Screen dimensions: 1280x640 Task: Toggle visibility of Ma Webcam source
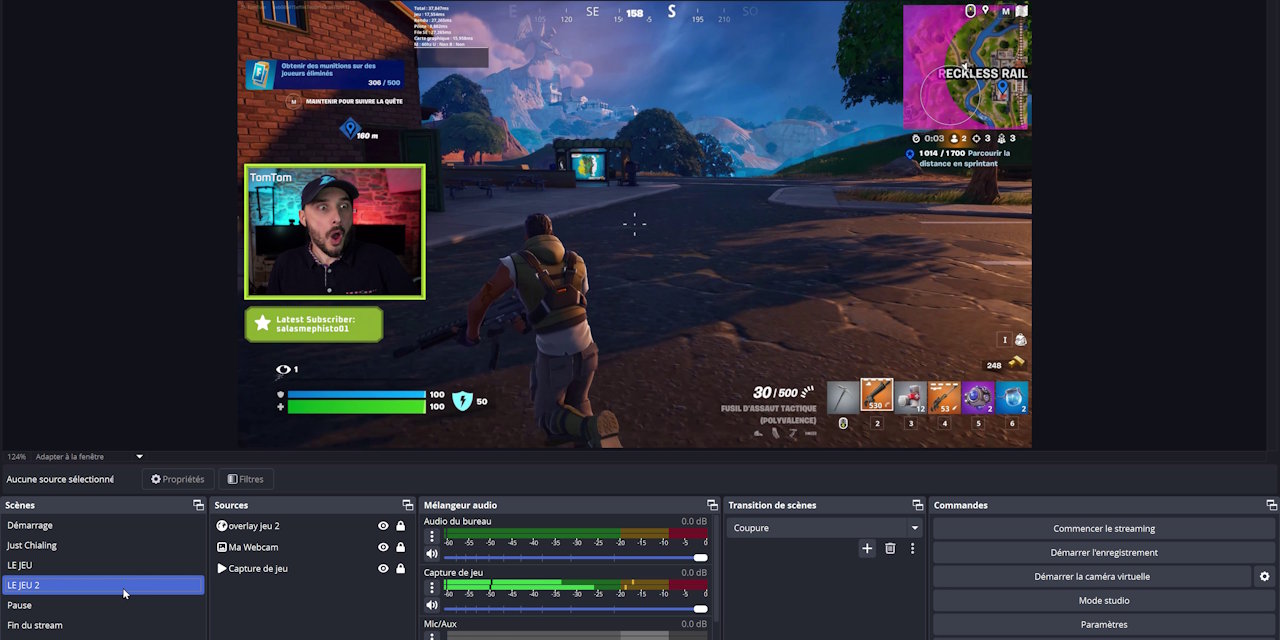[x=383, y=547]
